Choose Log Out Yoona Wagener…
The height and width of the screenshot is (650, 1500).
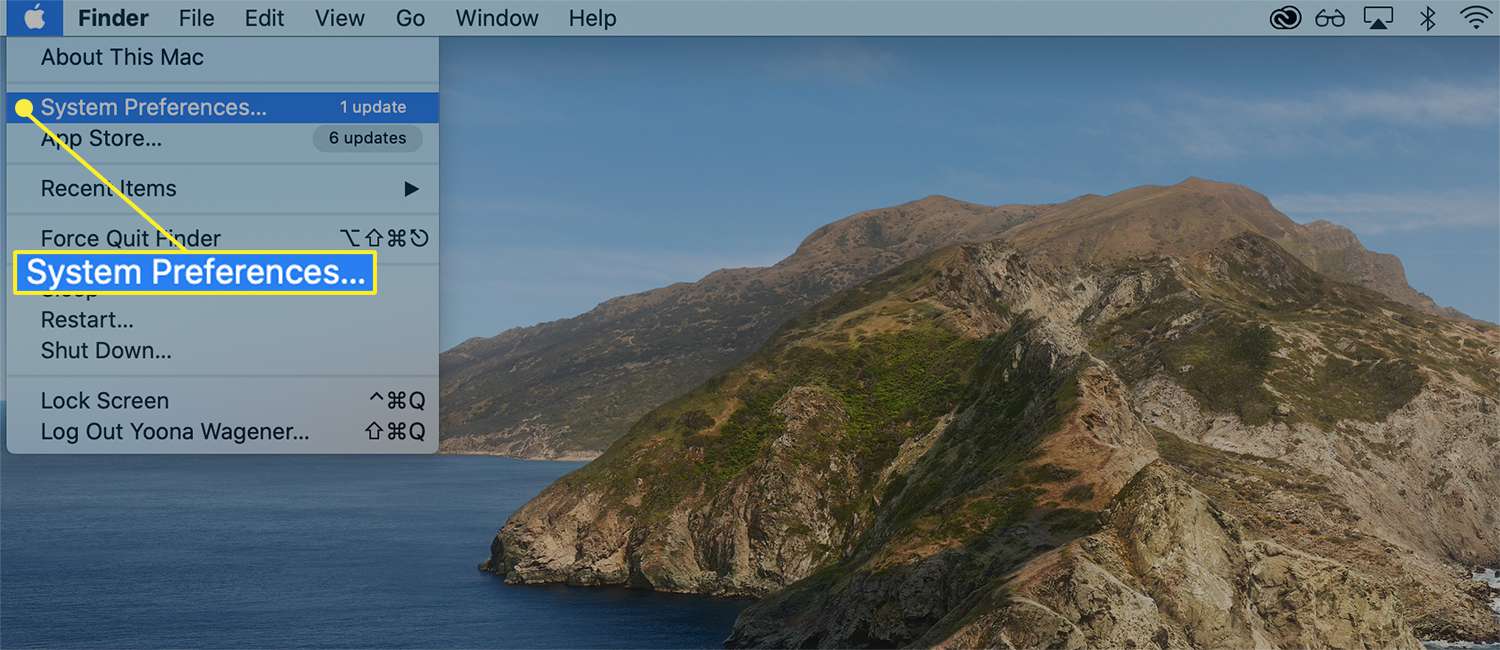(x=222, y=432)
